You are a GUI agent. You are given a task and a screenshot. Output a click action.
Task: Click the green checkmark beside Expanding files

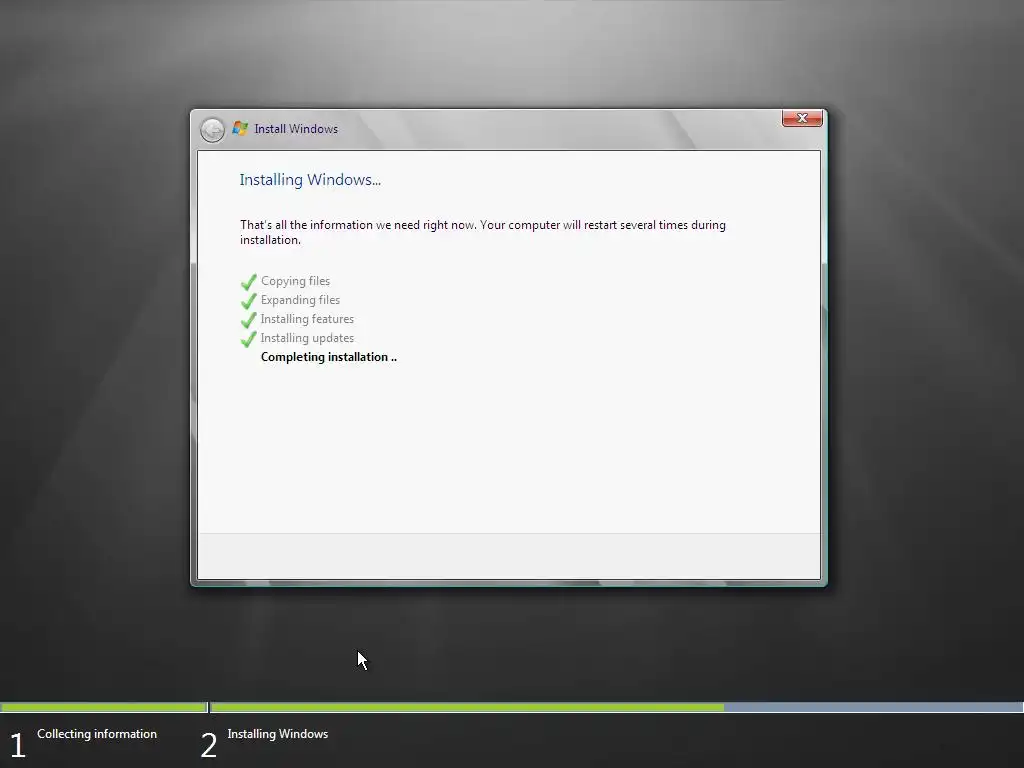(x=249, y=300)
